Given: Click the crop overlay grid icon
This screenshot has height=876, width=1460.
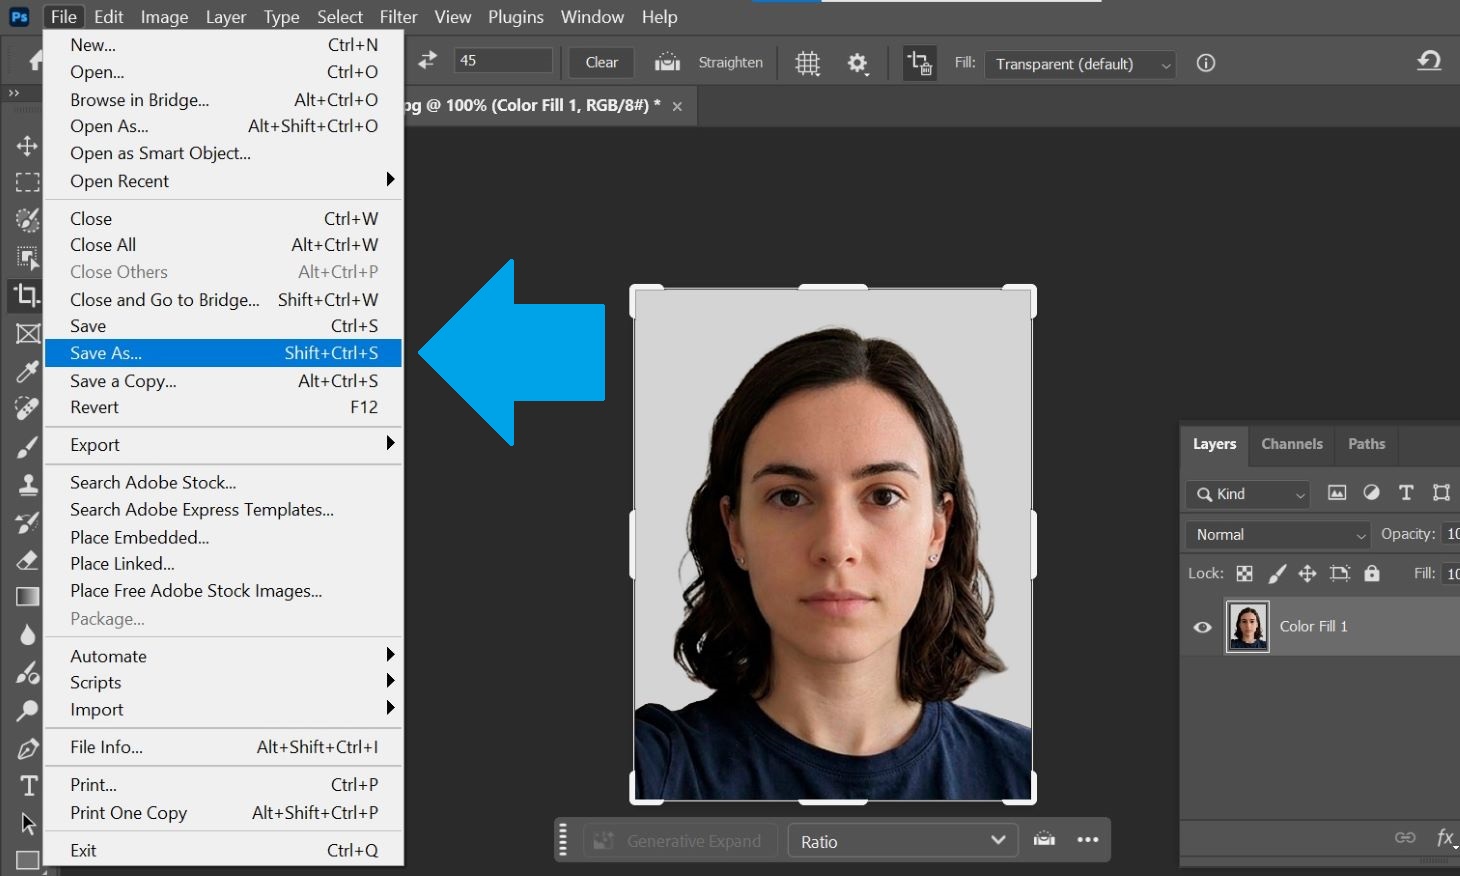Looking at the screenshot, I should pos(807,62).
